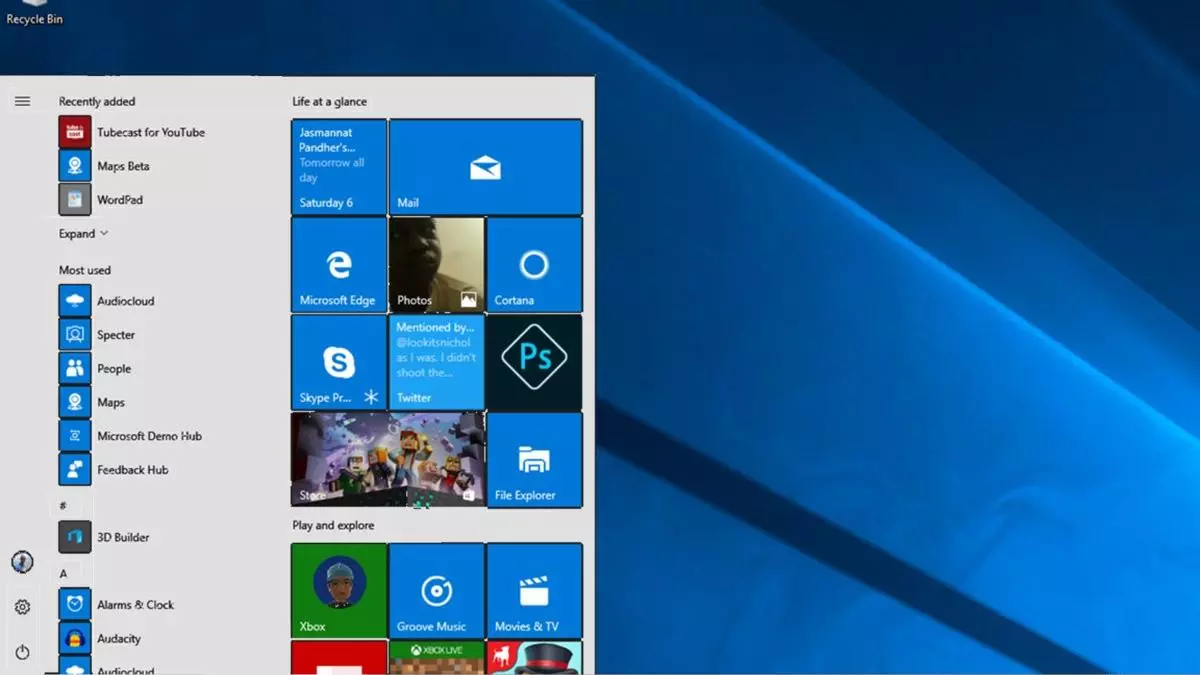
Task: Open the Skype Preview tile
Action: tap(338, 362)
